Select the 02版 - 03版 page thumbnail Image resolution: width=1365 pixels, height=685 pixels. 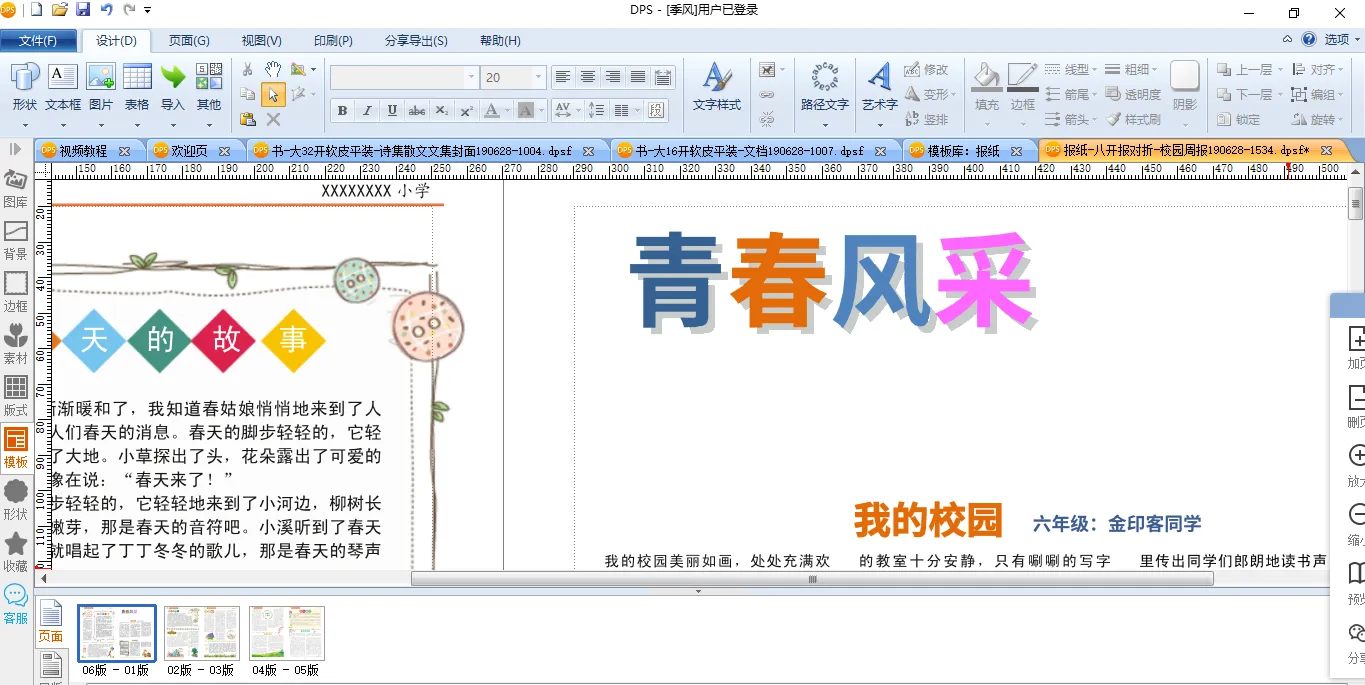[202, 633]
